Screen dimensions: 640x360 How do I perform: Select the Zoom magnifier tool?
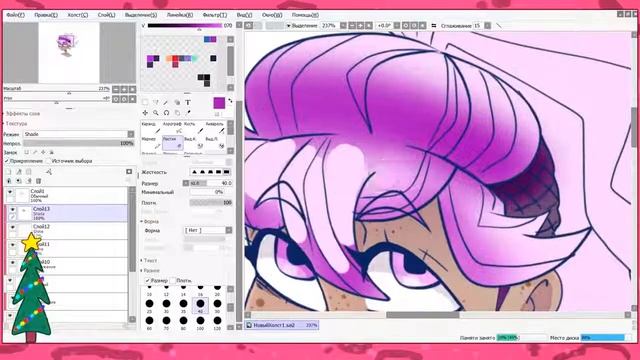156,113
